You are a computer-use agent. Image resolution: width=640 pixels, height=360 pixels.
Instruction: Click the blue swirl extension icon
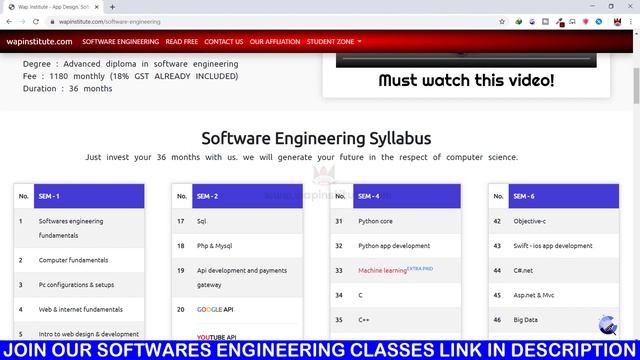tap(532, 22)
